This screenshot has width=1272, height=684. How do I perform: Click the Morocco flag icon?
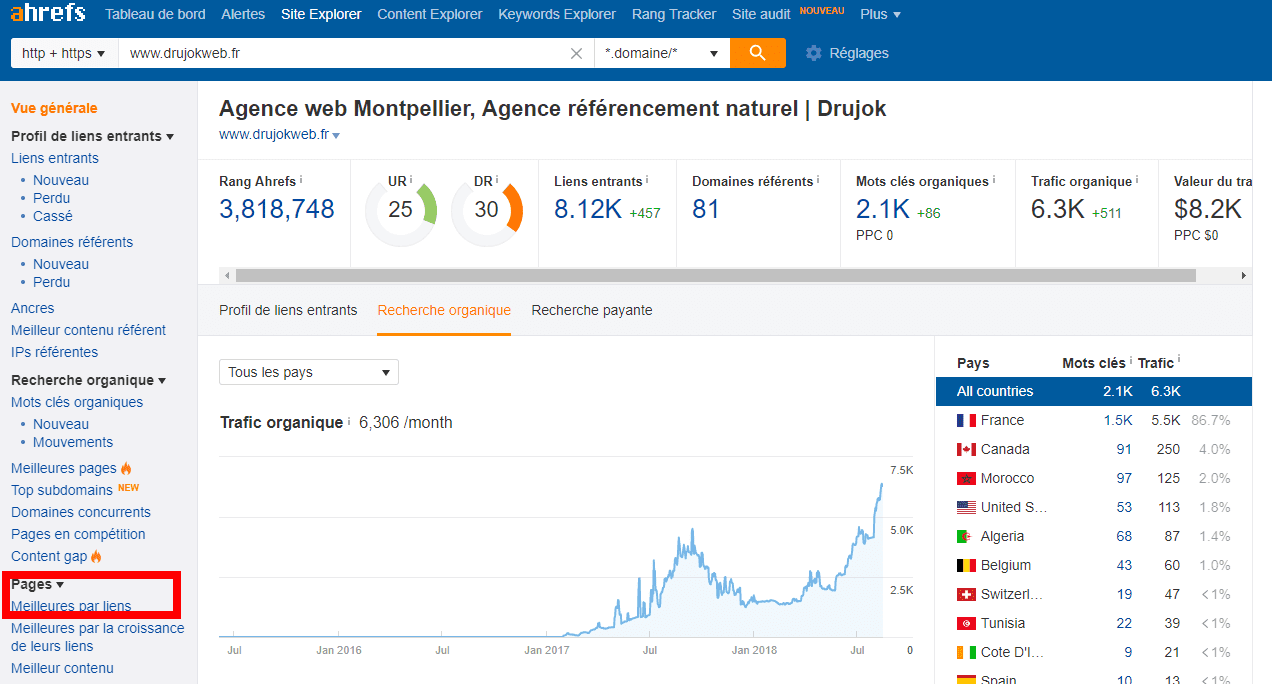(x=966, y=479)
